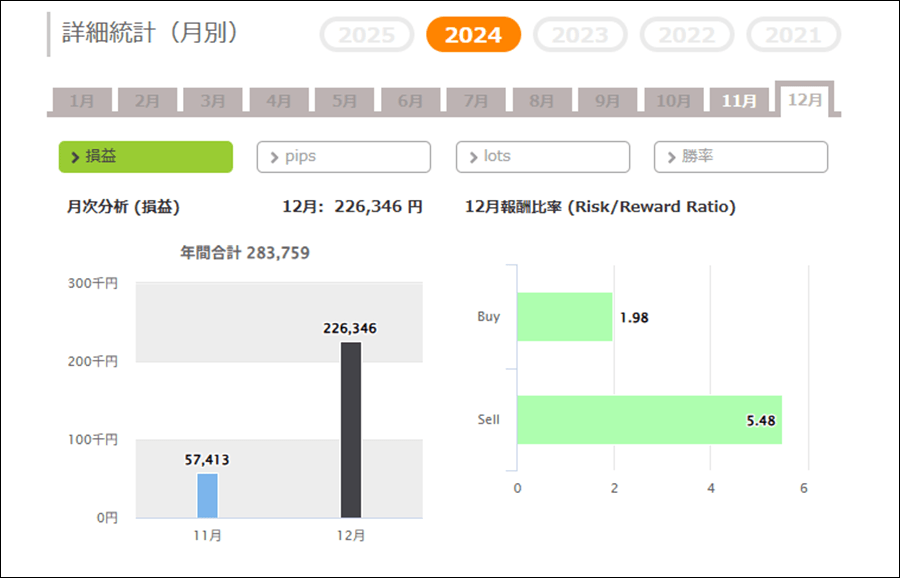Image resolution: width=900 pixels, height=578 pixels.
Task: Open the 12月 month tab
Action: [805, 100]
